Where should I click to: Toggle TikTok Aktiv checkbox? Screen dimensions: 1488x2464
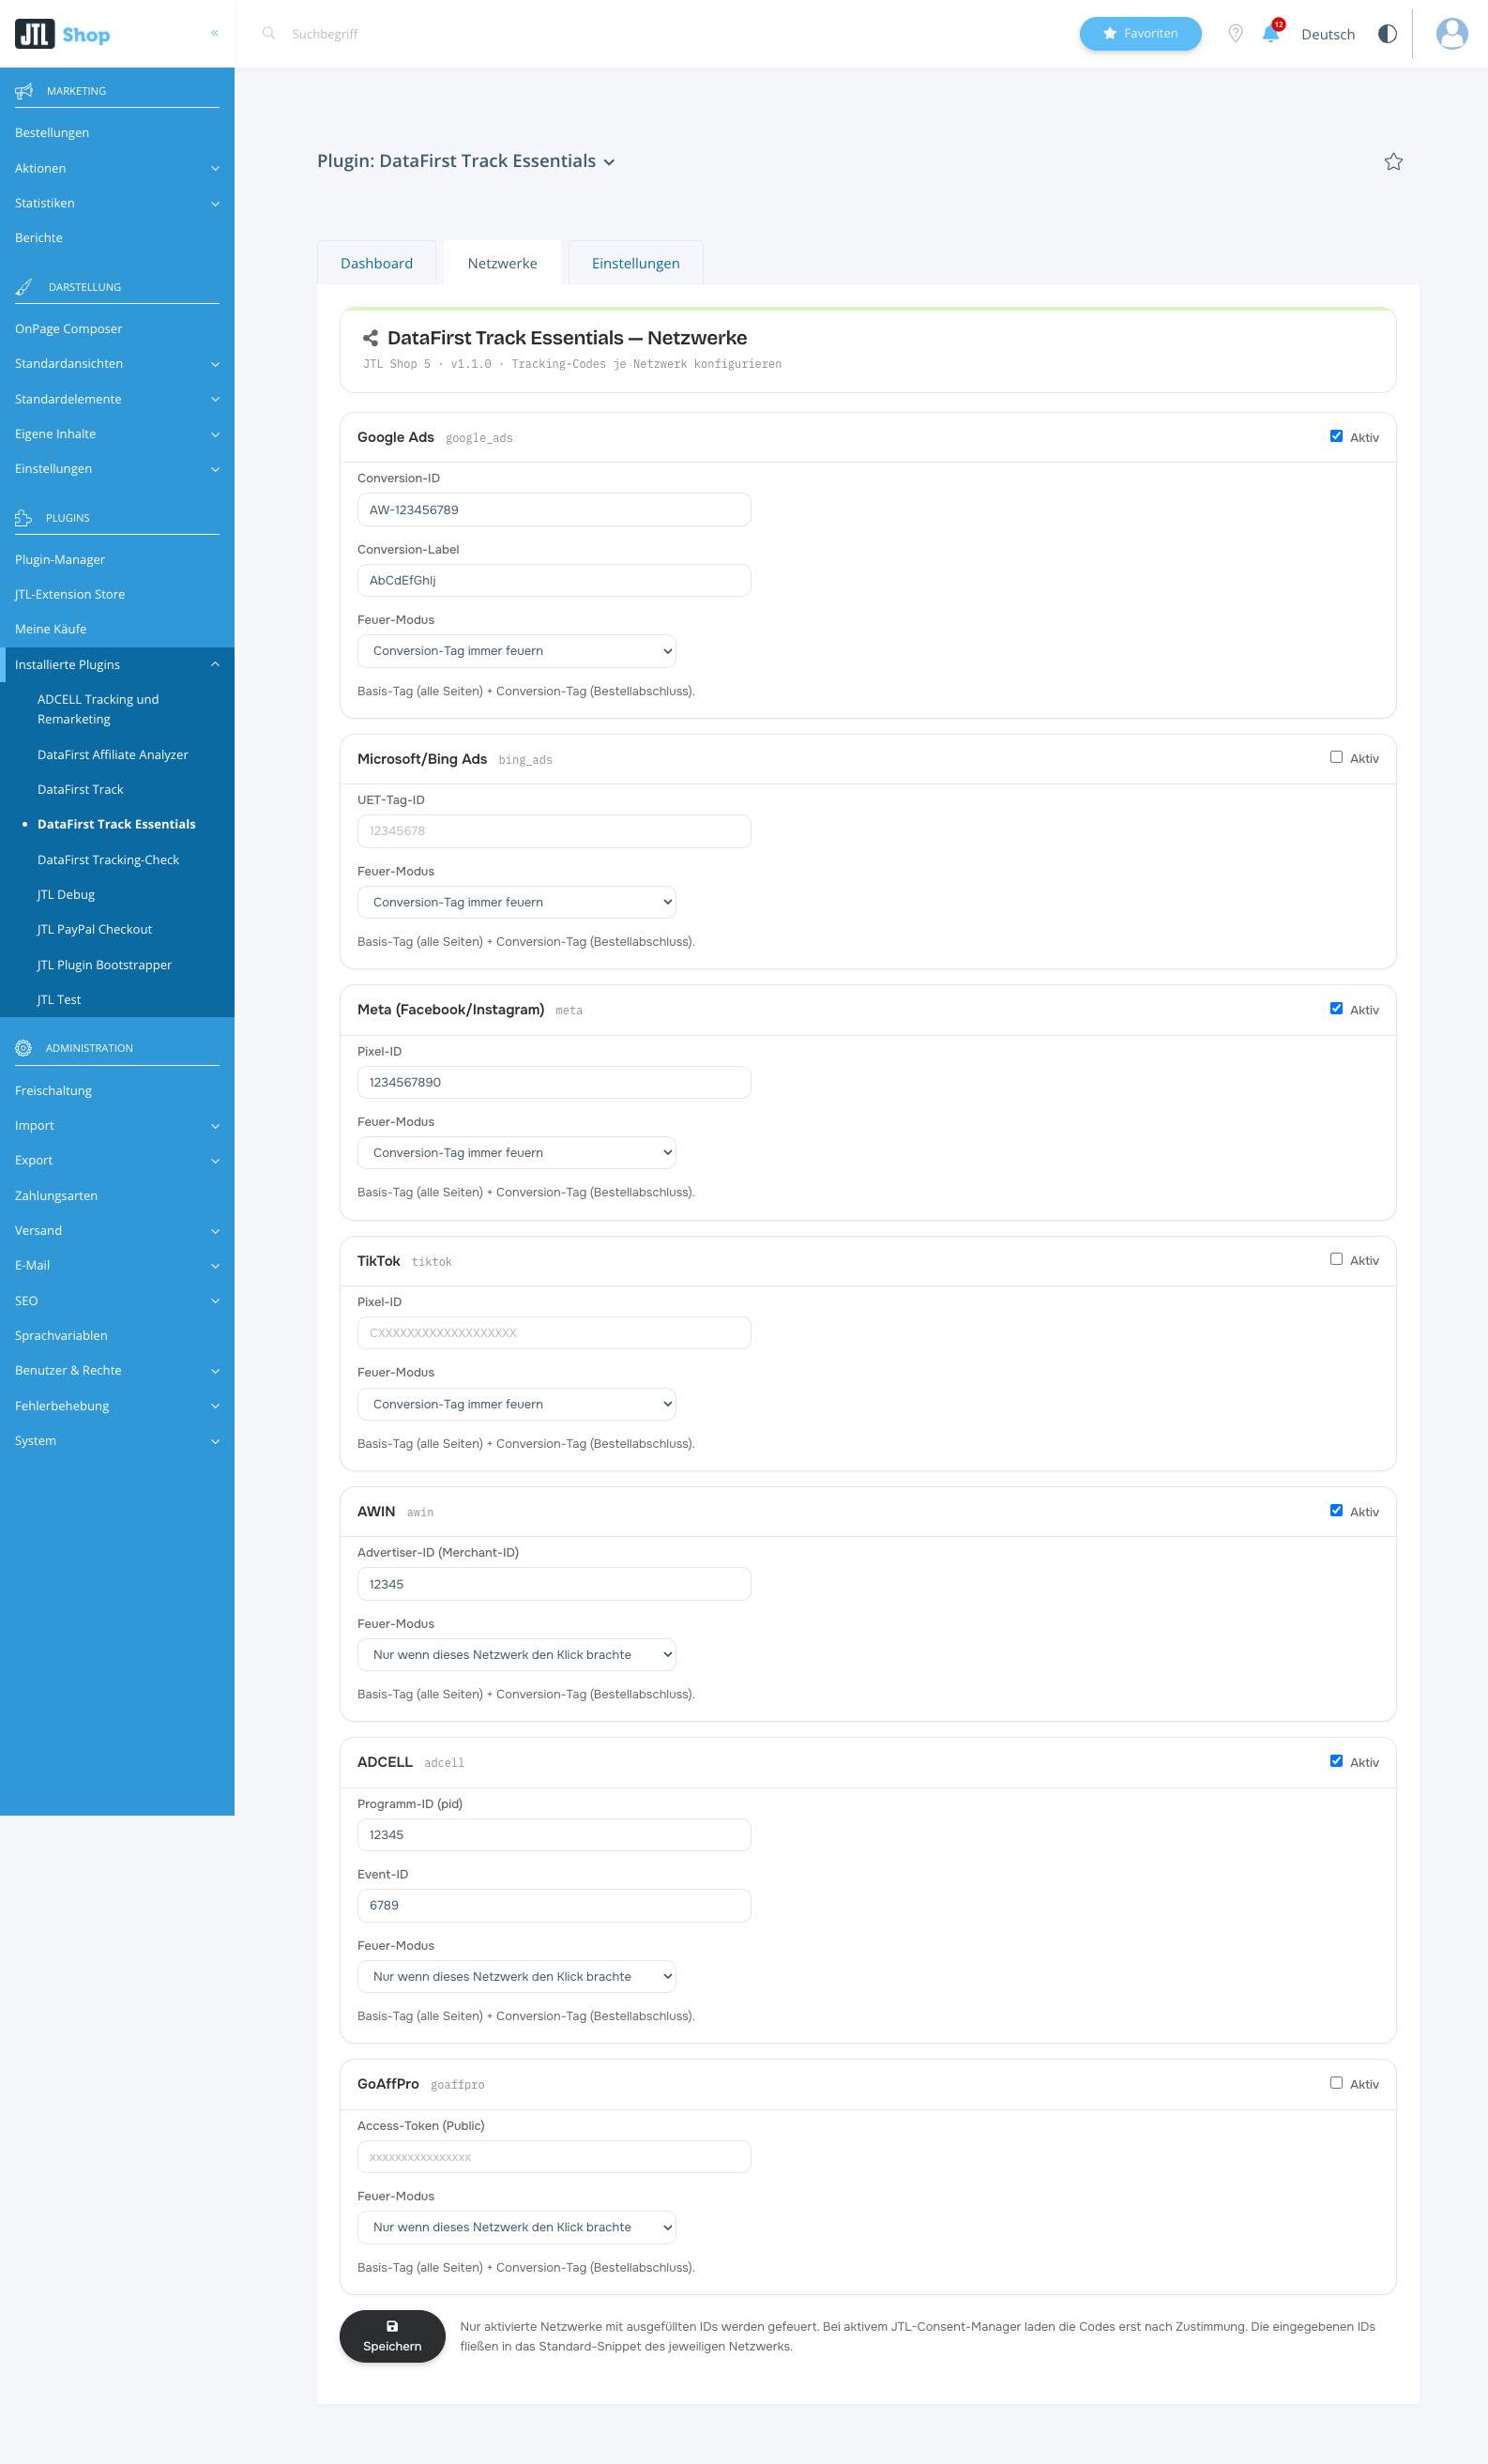(1336, 1259)
